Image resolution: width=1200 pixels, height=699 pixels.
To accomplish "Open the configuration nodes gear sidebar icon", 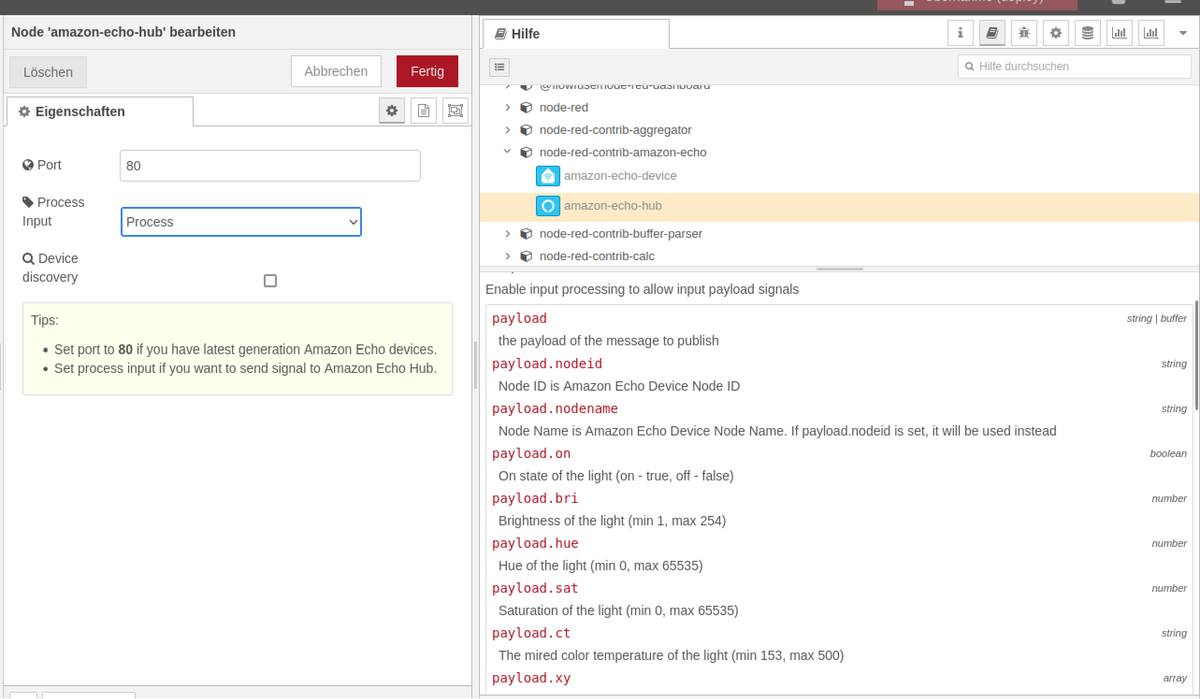I will point(1055,33).
